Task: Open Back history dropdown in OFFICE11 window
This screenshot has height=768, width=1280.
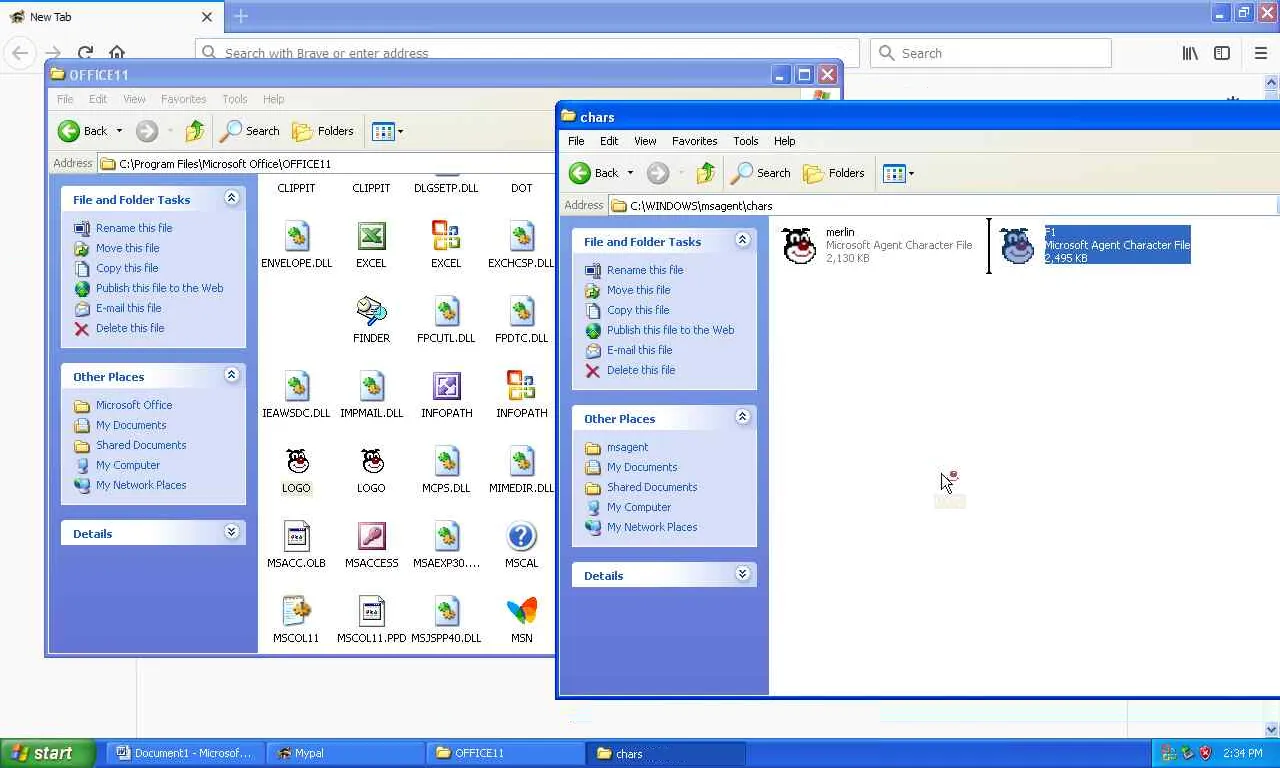Action: (x=119, y=131)
